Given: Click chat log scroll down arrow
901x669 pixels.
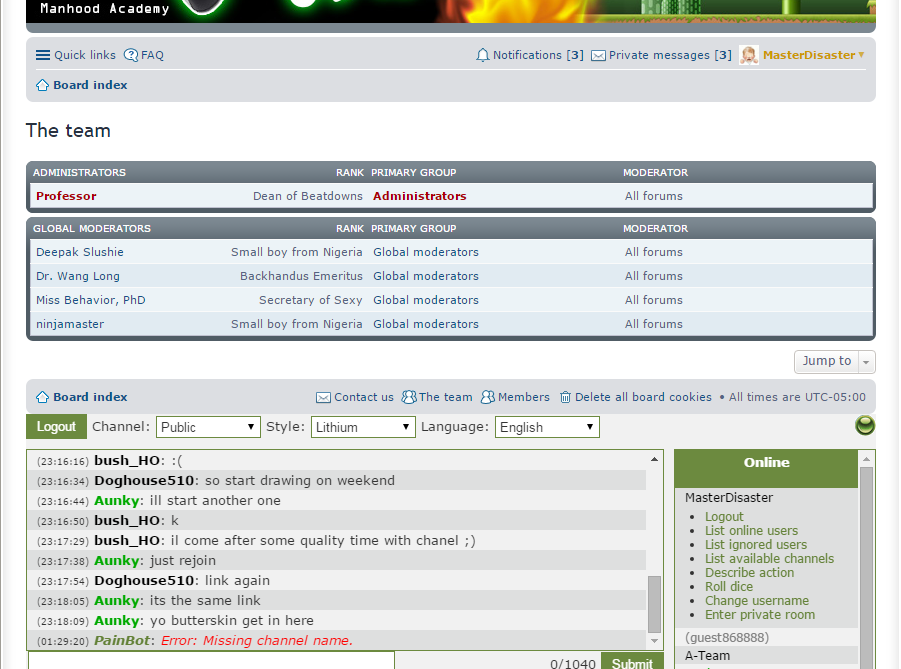Looking at the screenshot, I should (654, 641).
